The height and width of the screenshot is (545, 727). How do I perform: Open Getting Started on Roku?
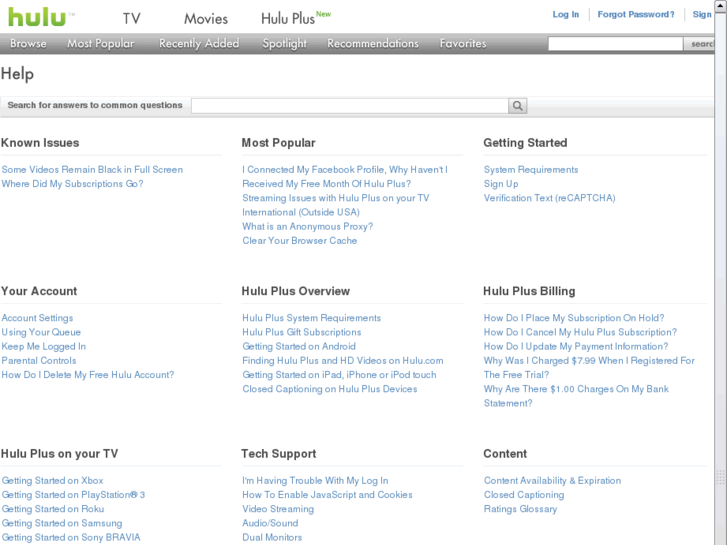[x=53, y=509]
